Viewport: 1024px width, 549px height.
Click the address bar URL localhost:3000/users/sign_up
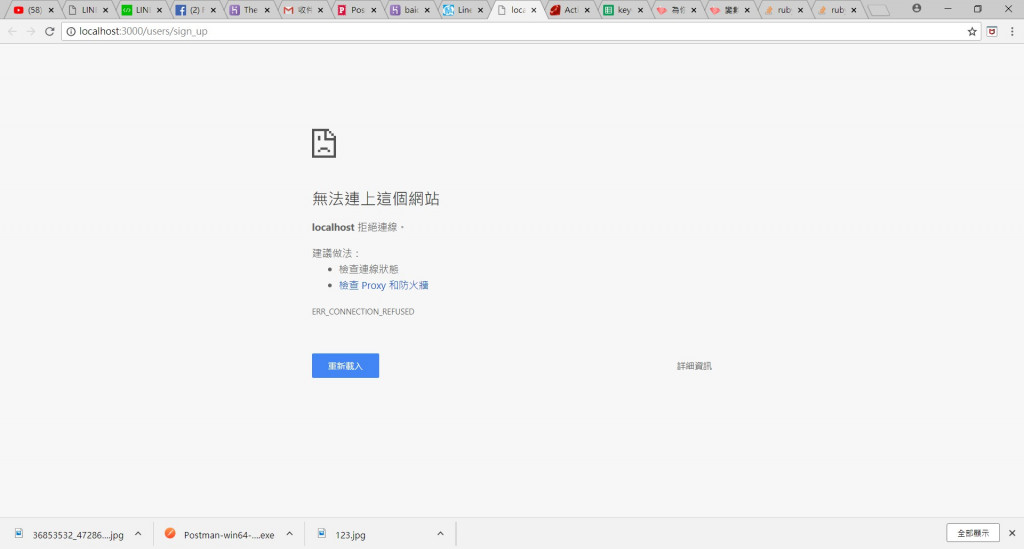[x=144, y=31]
